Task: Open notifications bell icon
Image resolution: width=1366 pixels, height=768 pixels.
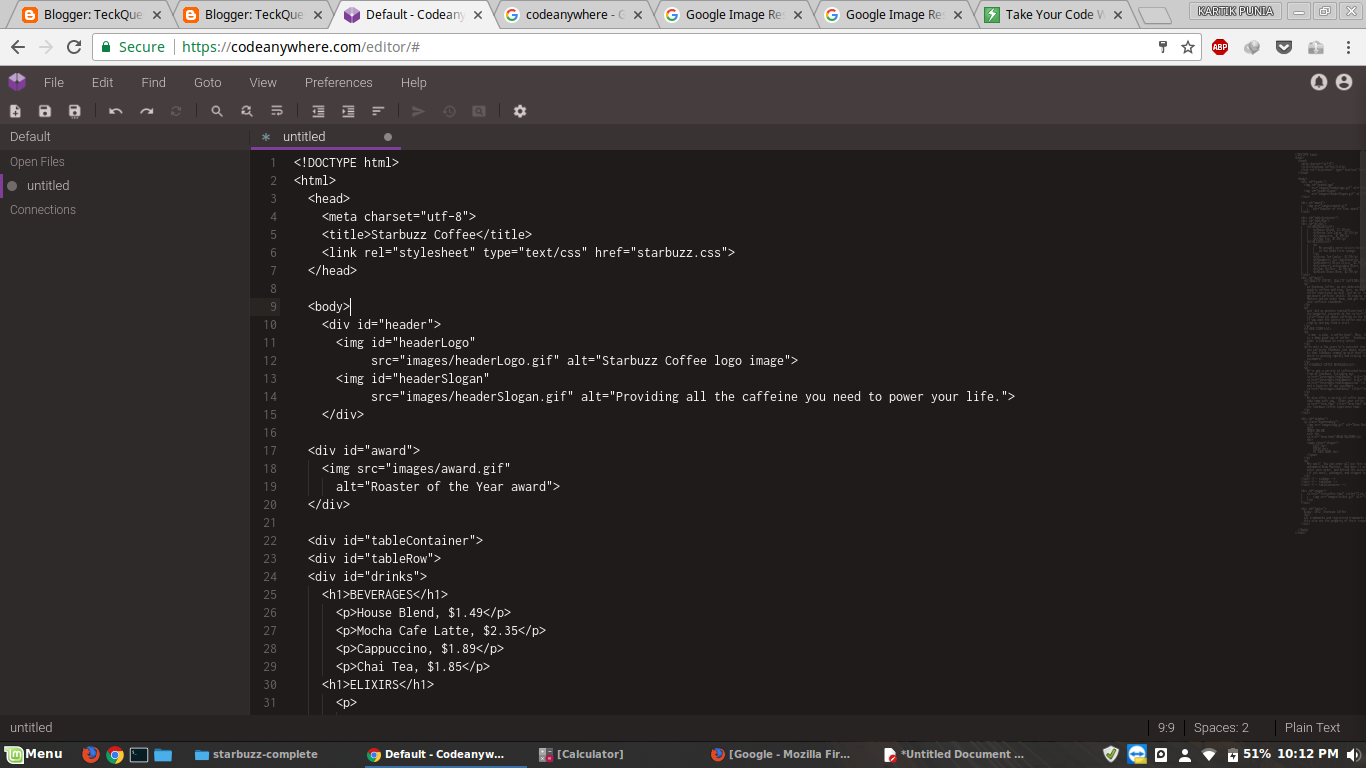Action: pos(1319,82)
